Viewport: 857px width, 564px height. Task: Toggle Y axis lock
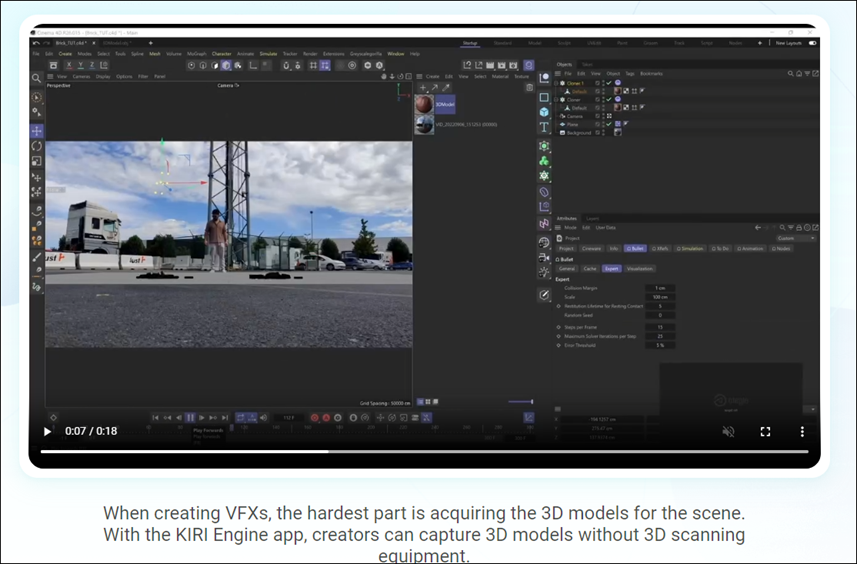pyautogui.click(x=80, y=65)
